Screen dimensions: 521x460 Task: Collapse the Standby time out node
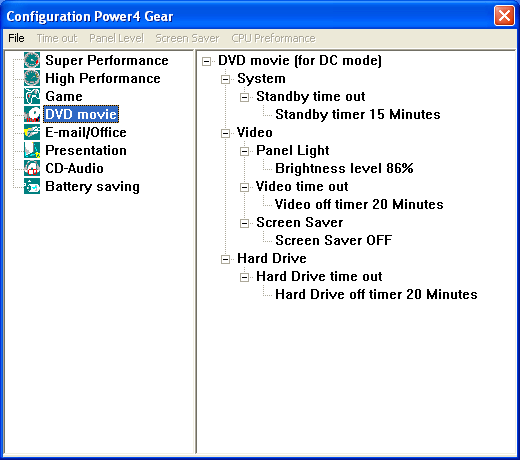245,97
